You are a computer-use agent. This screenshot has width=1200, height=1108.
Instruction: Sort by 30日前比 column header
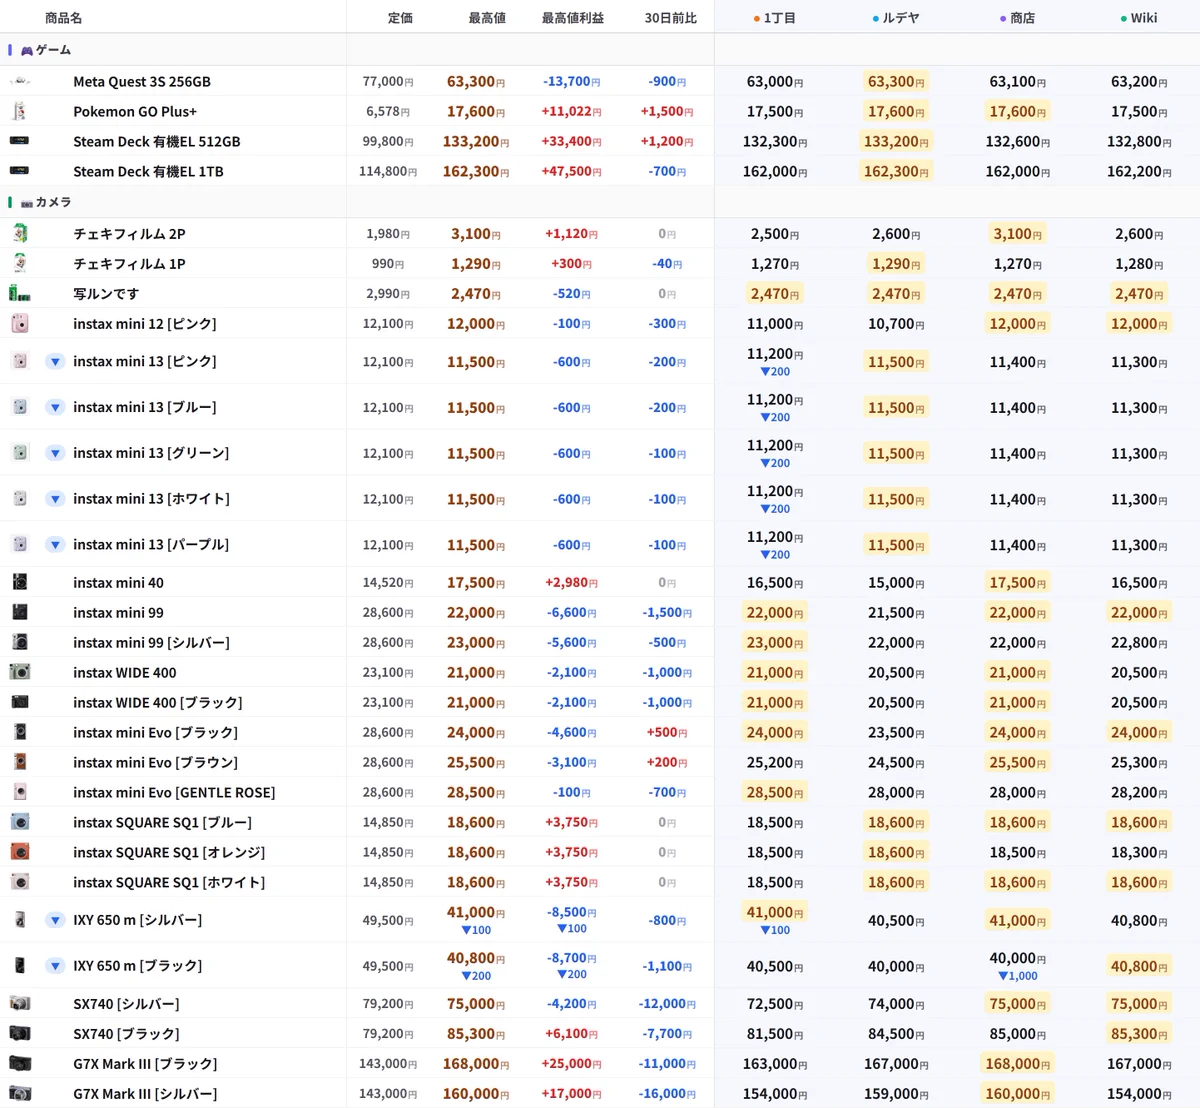[x=670, y=18]
